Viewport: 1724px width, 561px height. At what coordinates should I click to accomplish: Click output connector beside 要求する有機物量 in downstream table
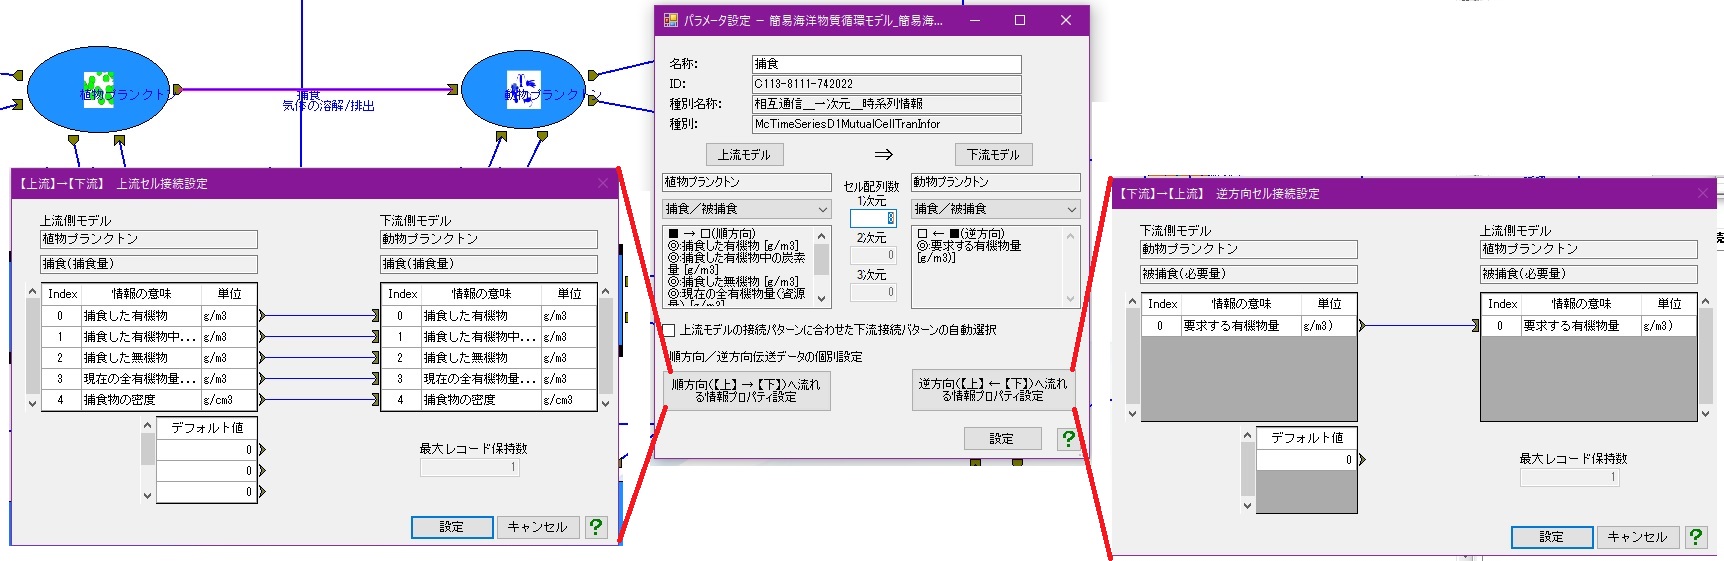point(1362,326)
